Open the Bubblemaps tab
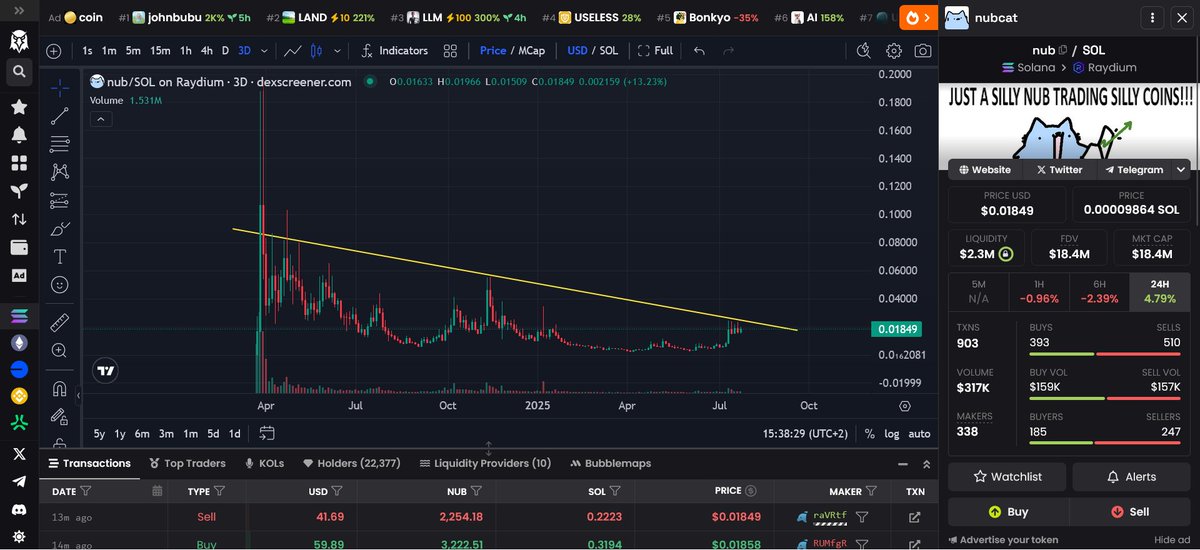1200x550 pixels. [x=610, y=463]
